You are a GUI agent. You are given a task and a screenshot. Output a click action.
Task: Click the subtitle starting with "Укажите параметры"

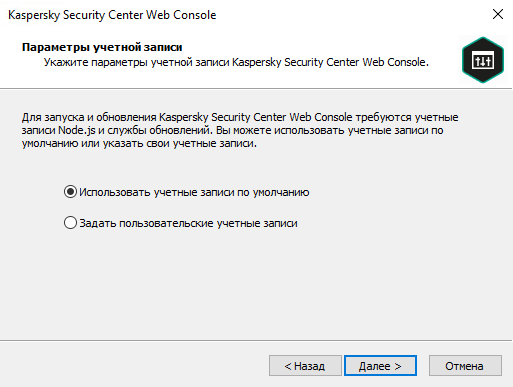point(236,62)
